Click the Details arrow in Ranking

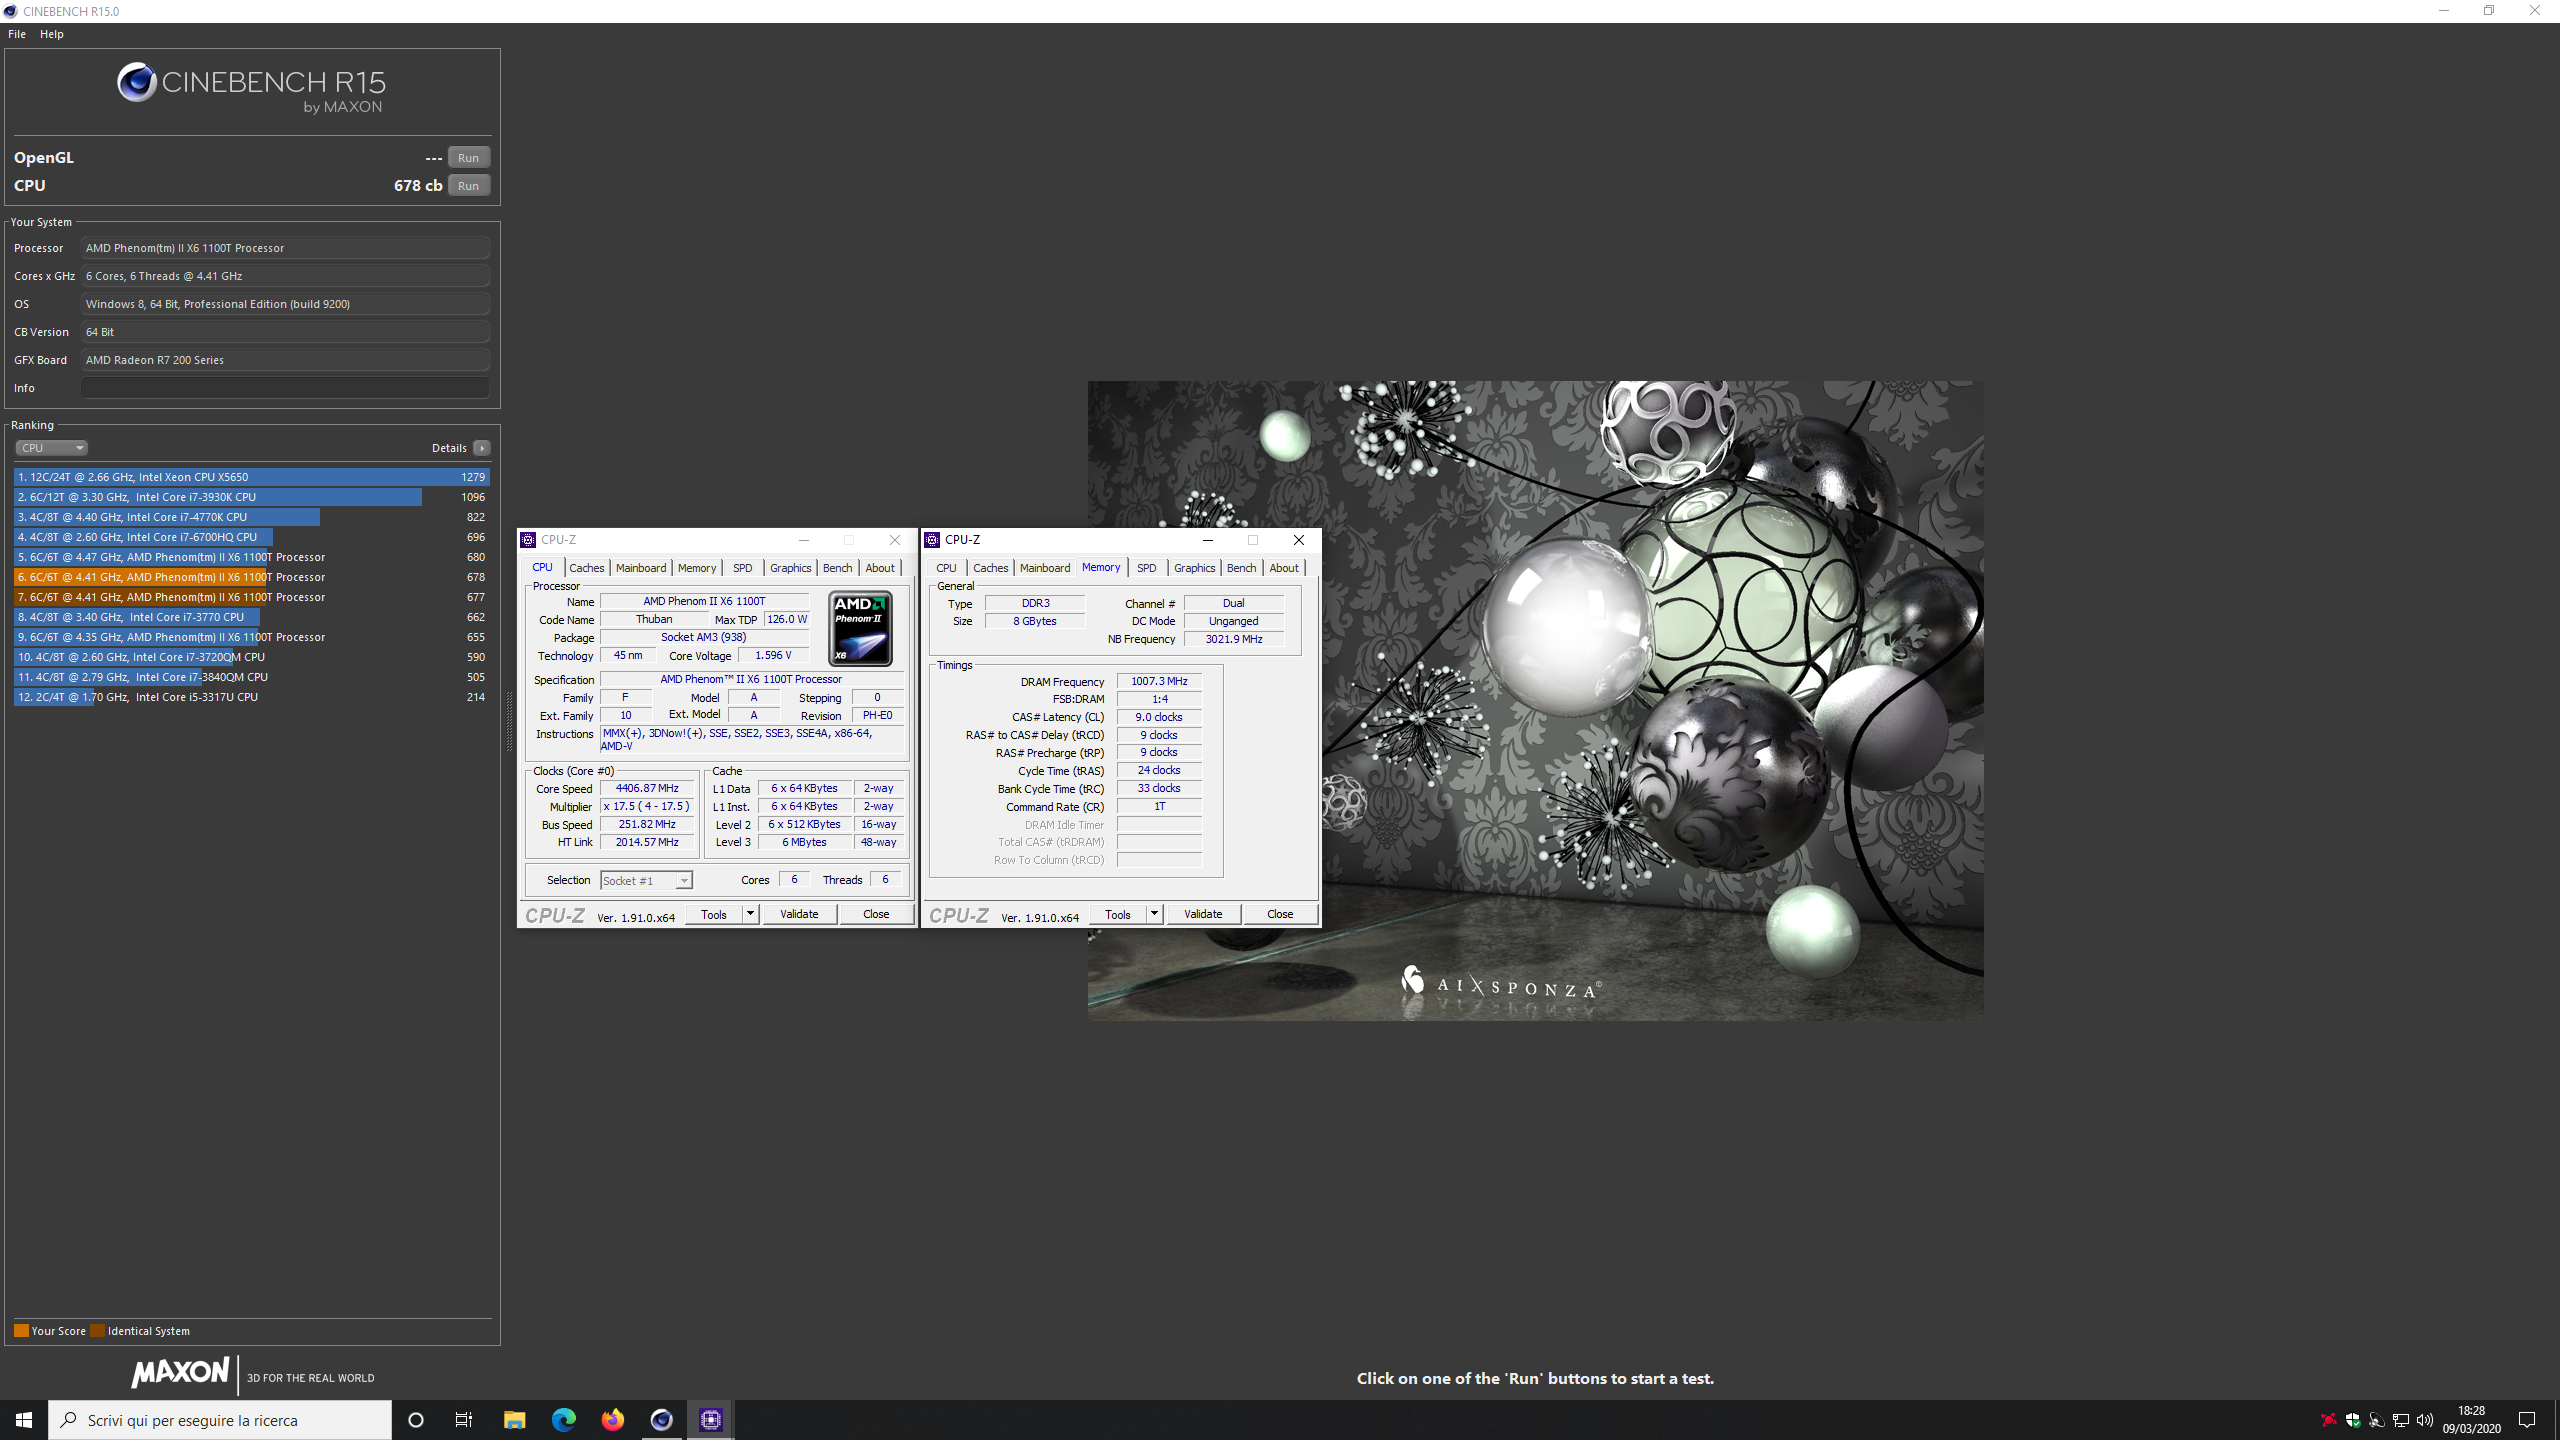tap(482, 448)
